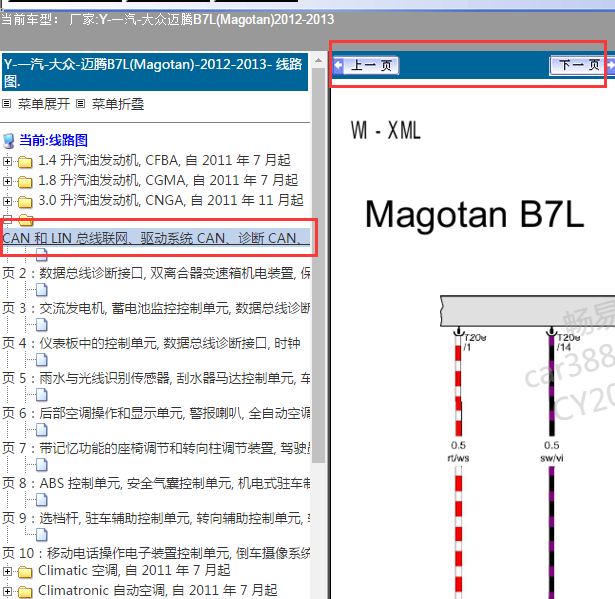615x599 pixels.
Task: Click the folder icon of 1.4 升汽油发动机
Action: coord(25,162)
